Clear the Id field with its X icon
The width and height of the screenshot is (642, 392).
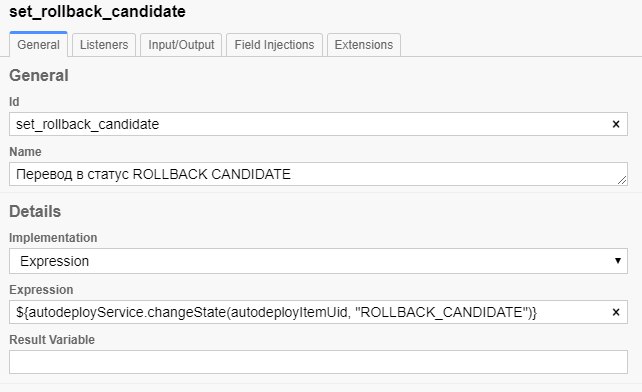[x=615, y=124]
